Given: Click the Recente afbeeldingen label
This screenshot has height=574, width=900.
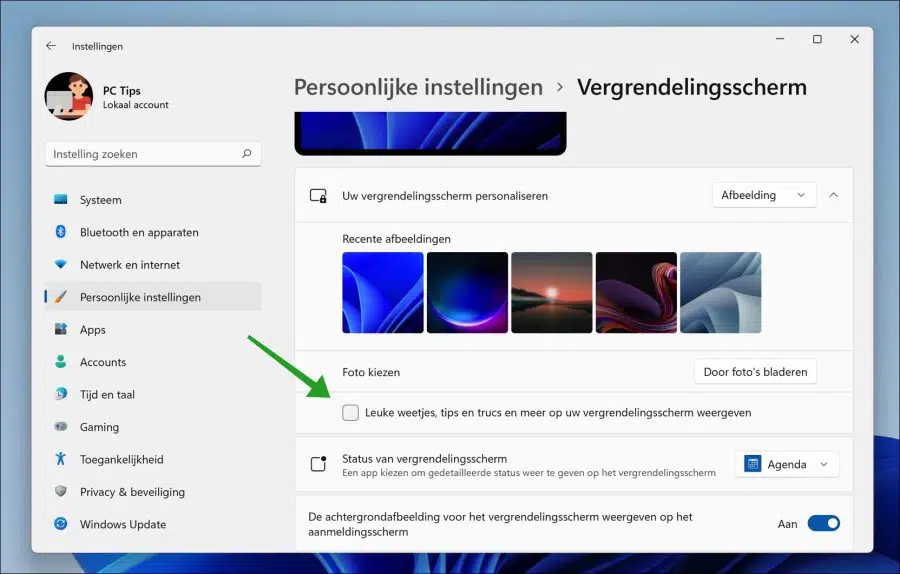Looking at the screenshot, I should (396, 239).
